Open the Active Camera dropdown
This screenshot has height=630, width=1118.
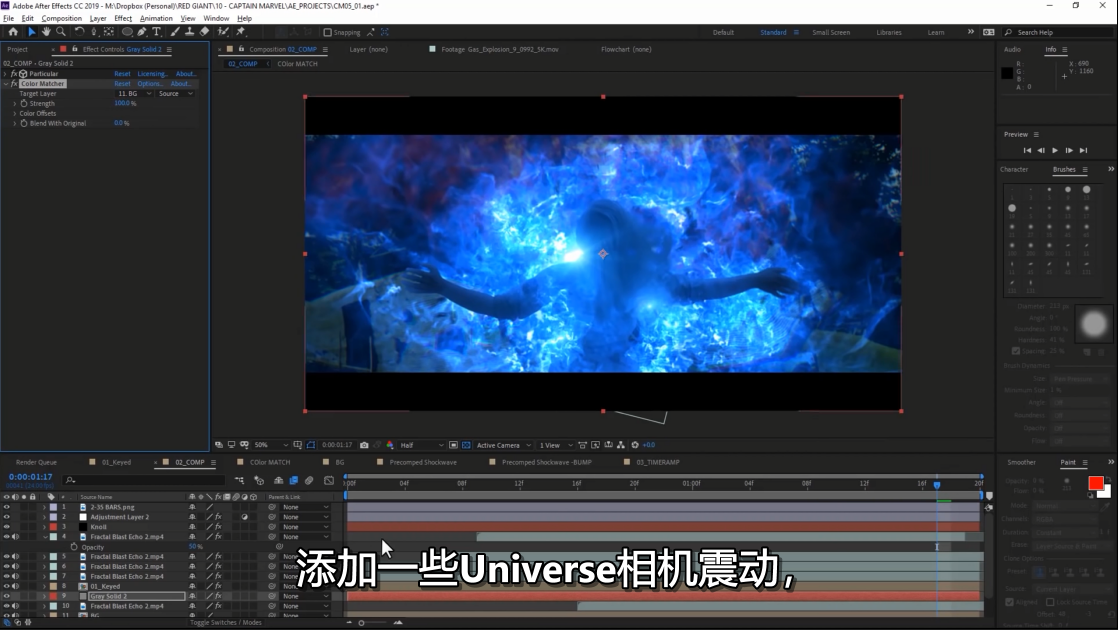[x=504, y=445]
